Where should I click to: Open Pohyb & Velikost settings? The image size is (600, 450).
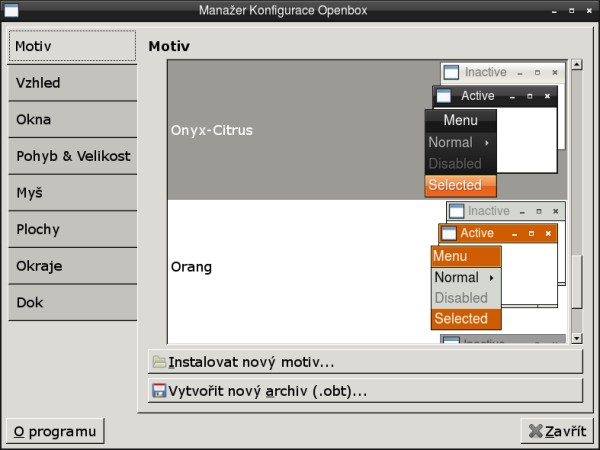(72, 156)
